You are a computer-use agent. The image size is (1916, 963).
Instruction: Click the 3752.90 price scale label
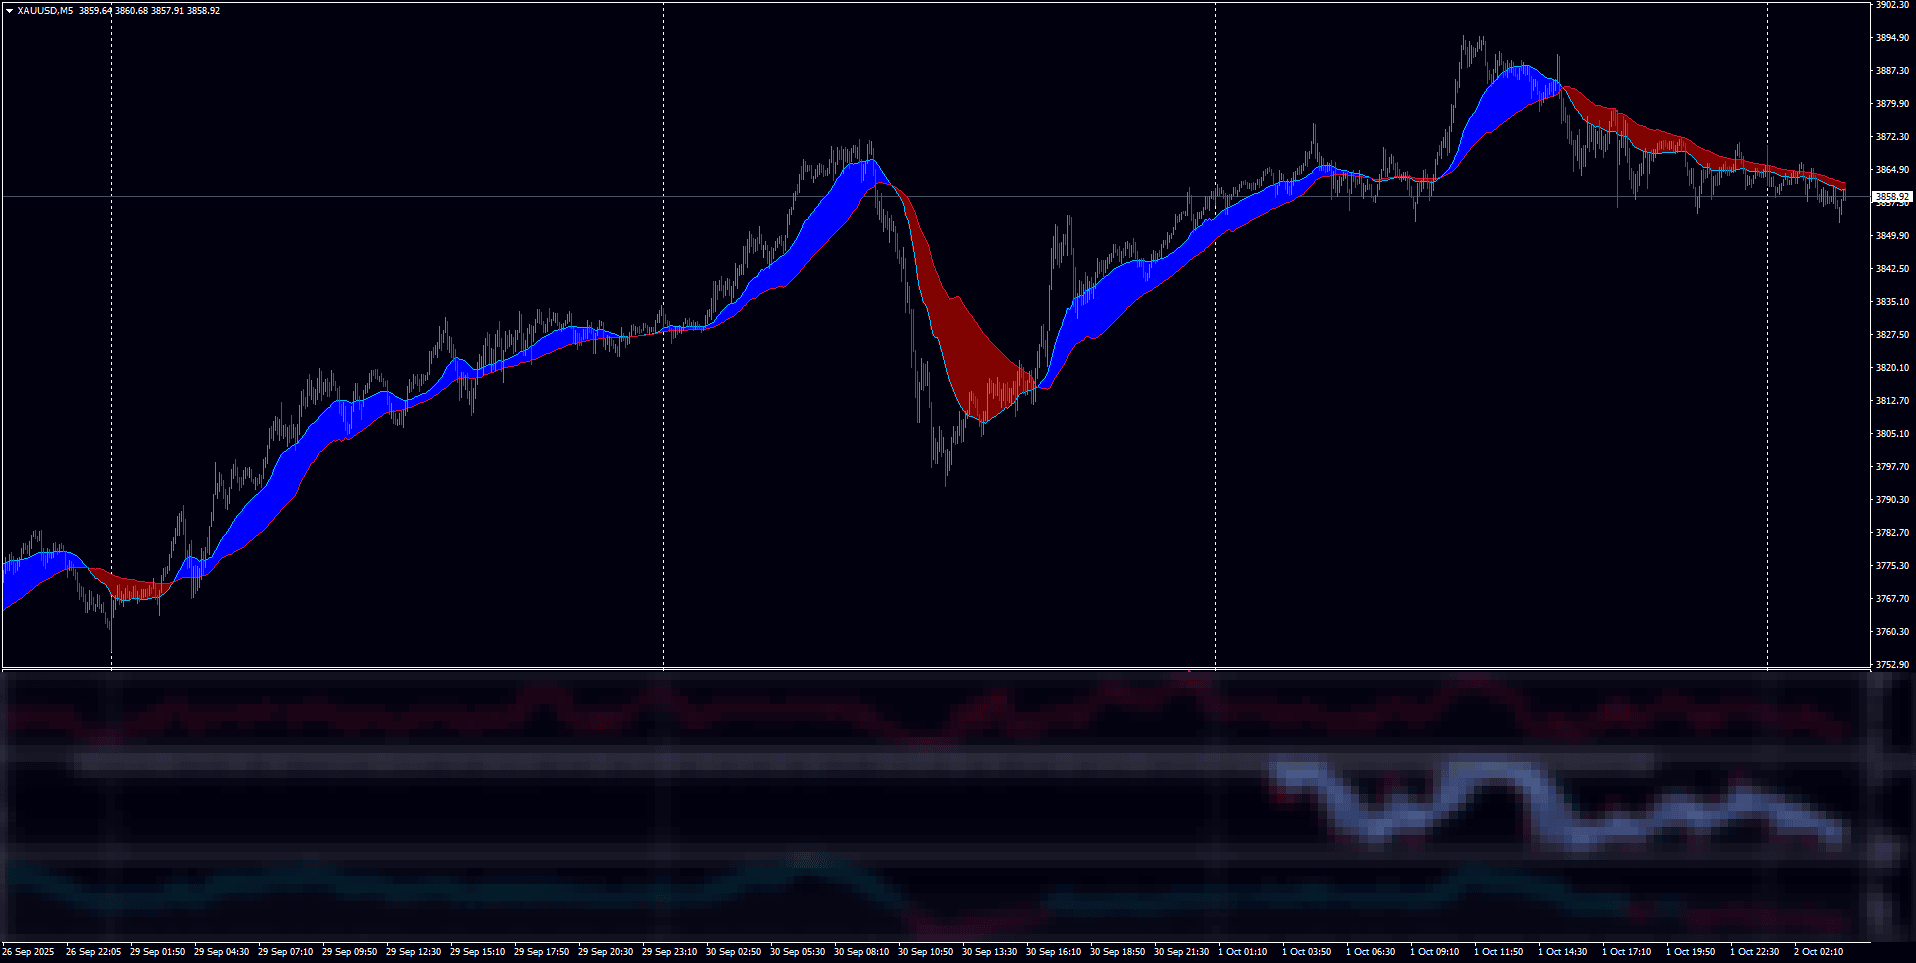point(1892,665)
